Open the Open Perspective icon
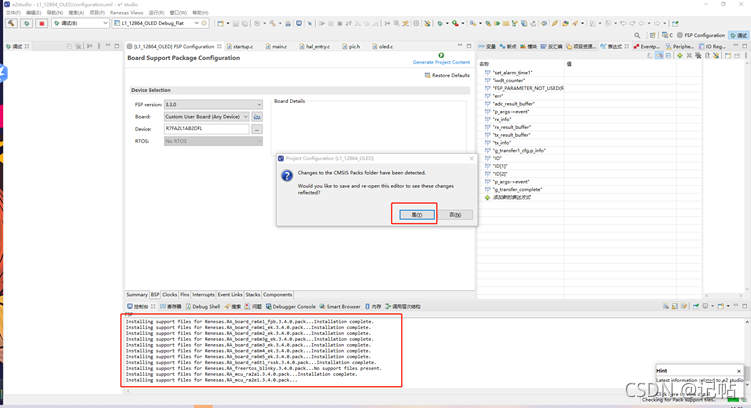 tap(653, 35)
